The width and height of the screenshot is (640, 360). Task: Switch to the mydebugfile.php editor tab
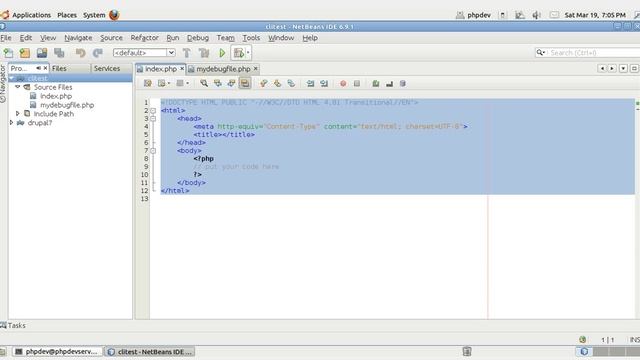tap(223, 69)
